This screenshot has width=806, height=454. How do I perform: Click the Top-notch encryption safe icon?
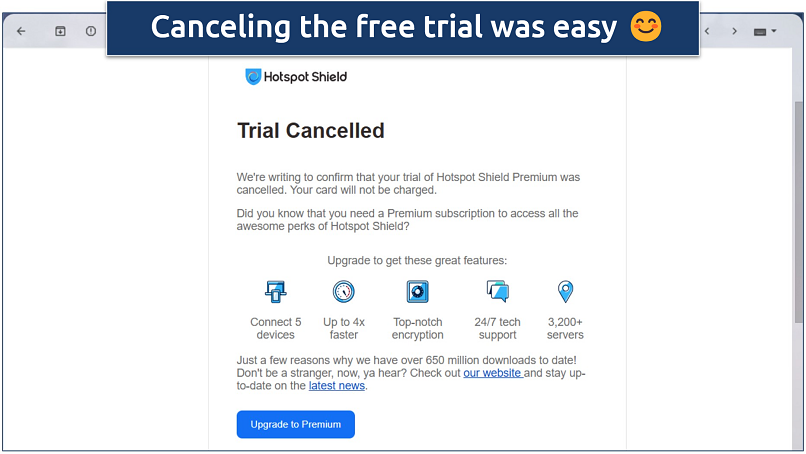(417, 292)
